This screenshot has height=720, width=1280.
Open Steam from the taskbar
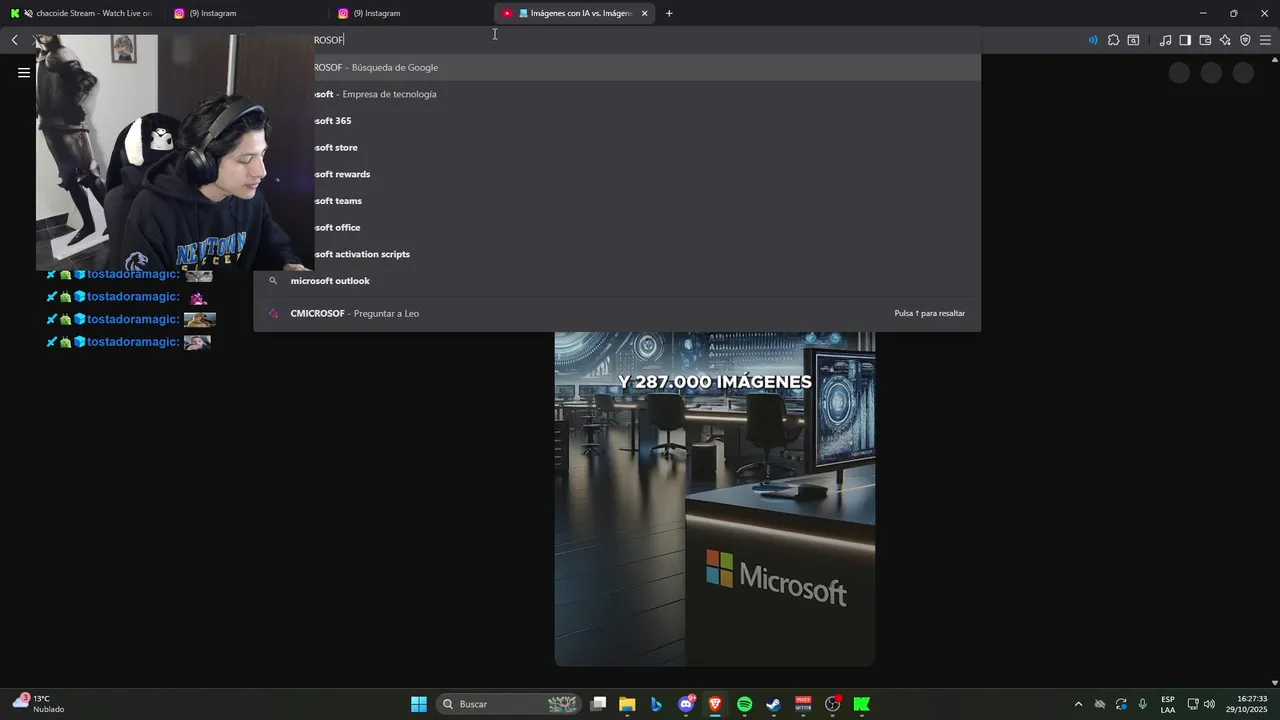(x=773, y=704)
